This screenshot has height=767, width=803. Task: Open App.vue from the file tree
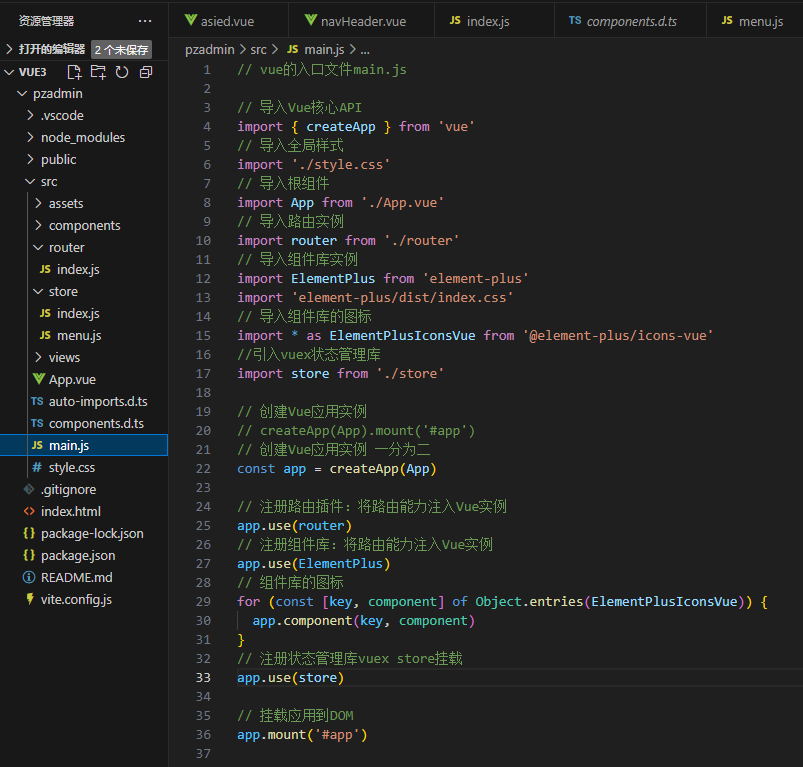(x=72, y=379)
